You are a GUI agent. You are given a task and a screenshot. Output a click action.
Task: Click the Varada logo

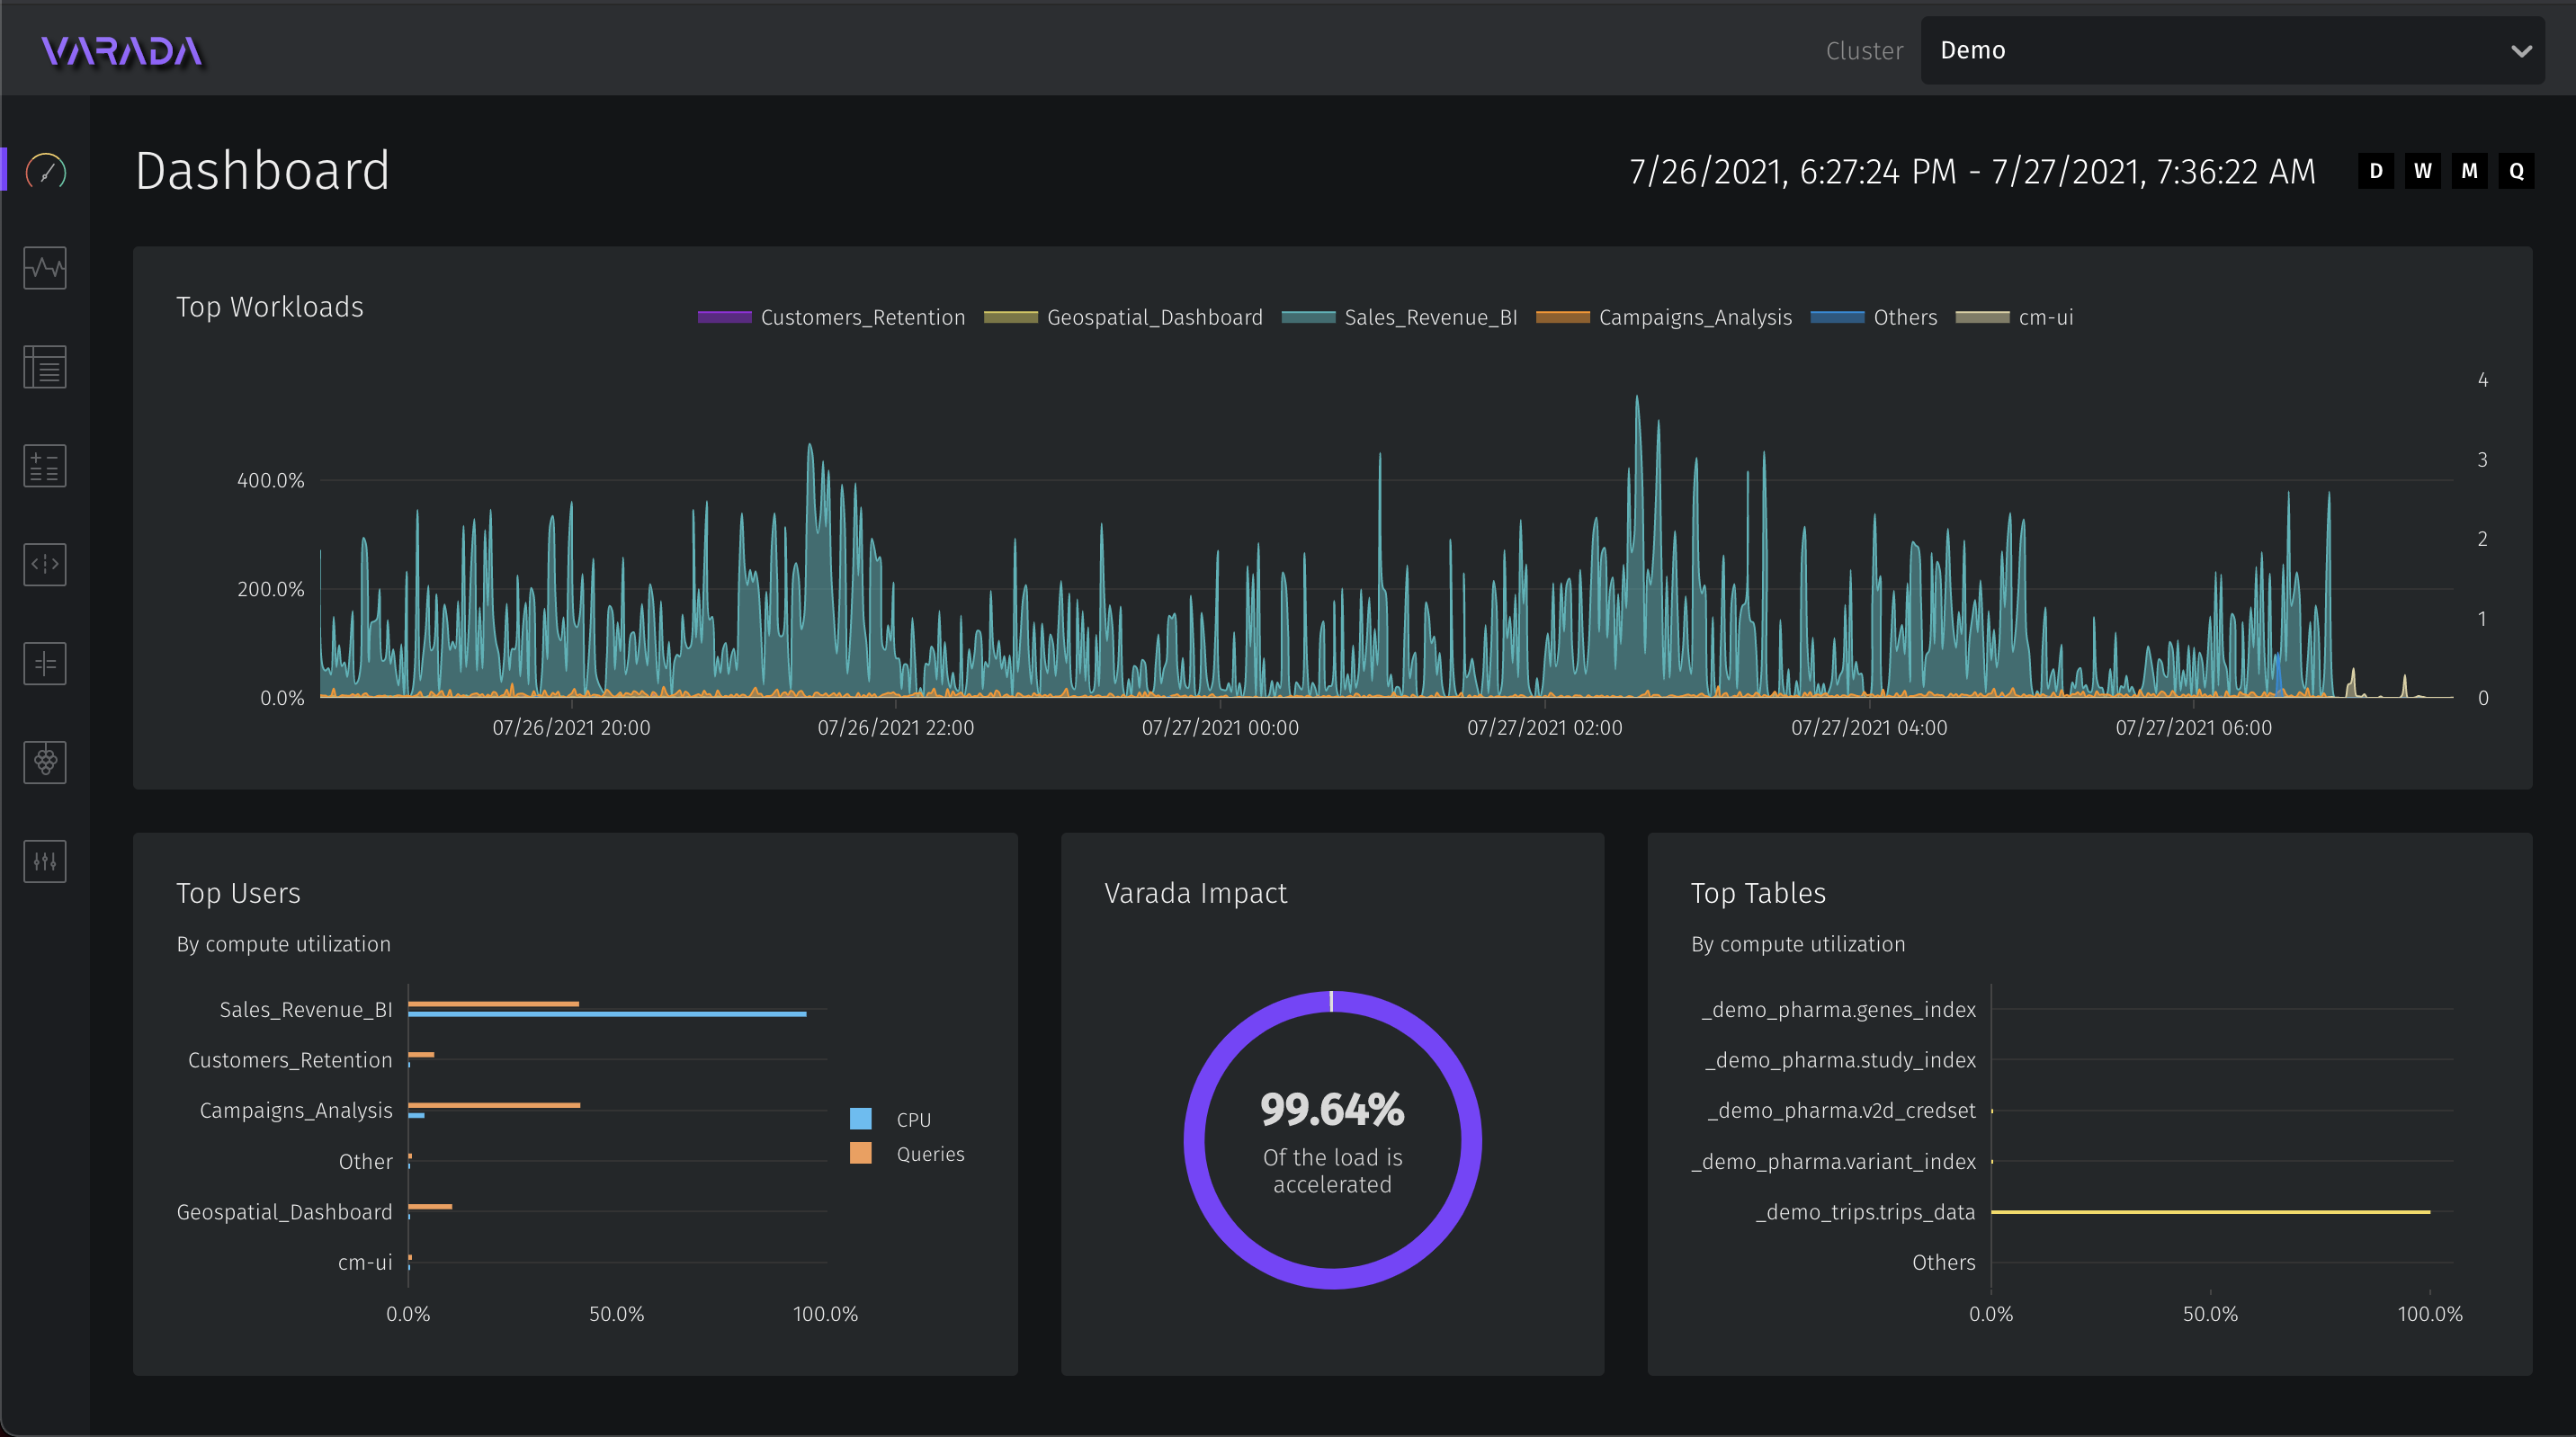pyautogui.click(x=122, y=50)
